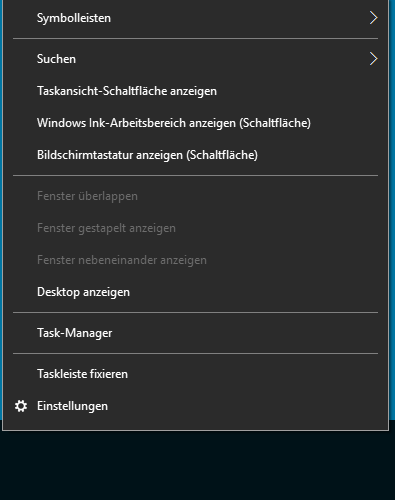Click the empty taskbar area below the menu
395x500 pixels.
click(197, 465)
